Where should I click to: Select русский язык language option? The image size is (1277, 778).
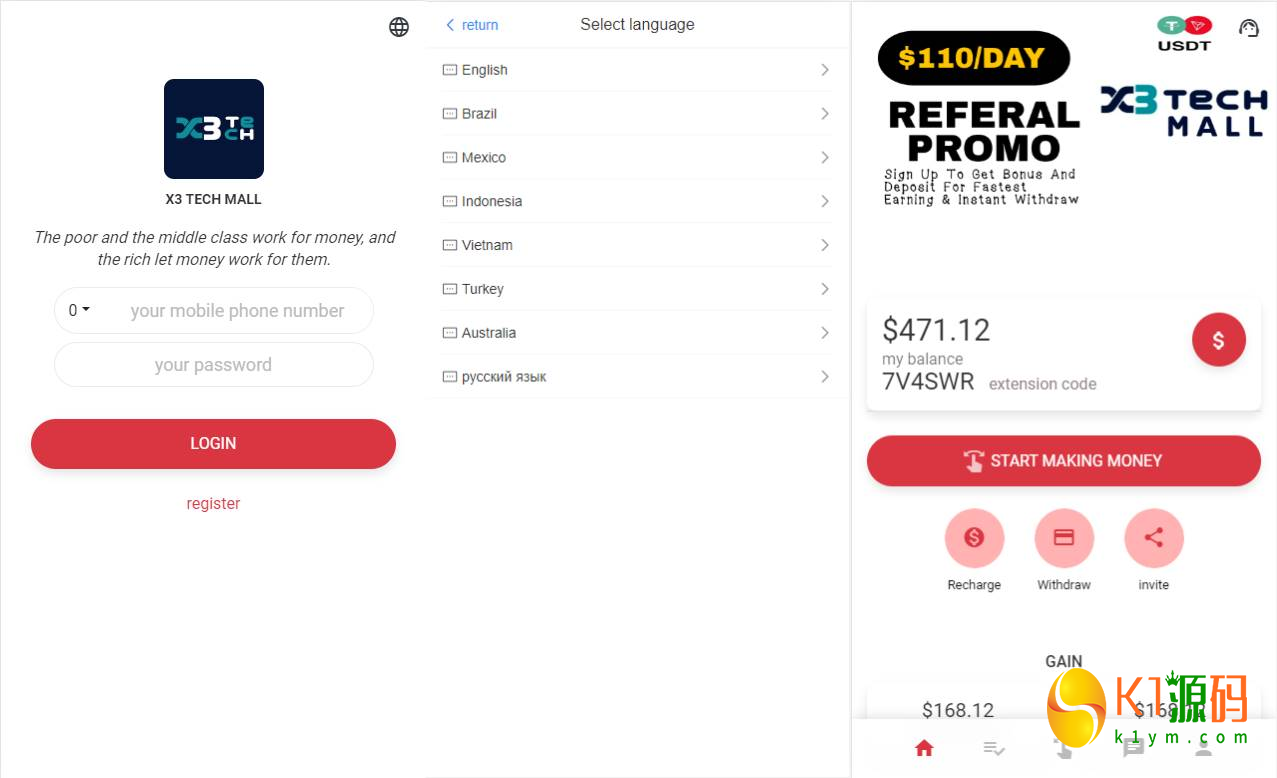click(x=504, y=377)
